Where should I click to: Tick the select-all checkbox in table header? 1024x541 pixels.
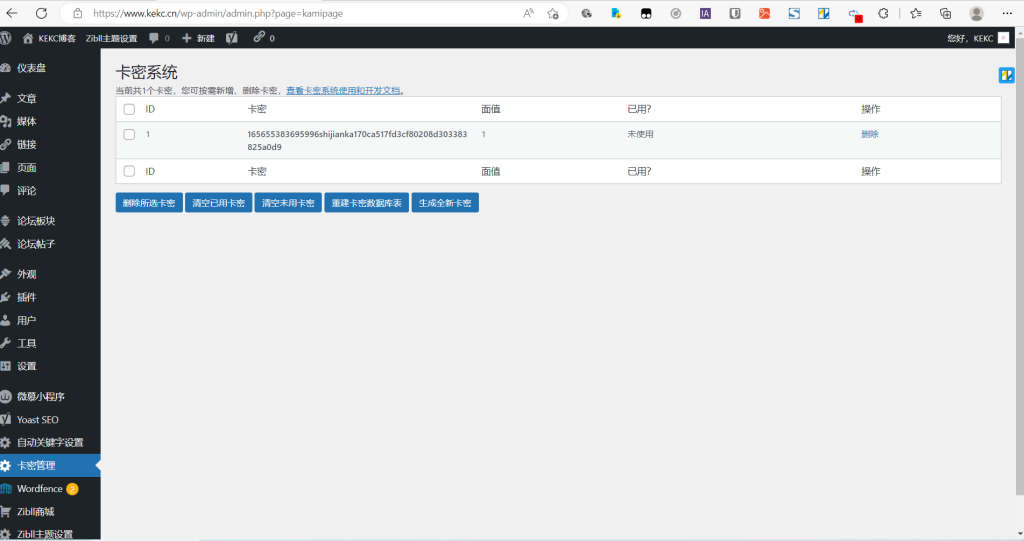tap(129, 109)
